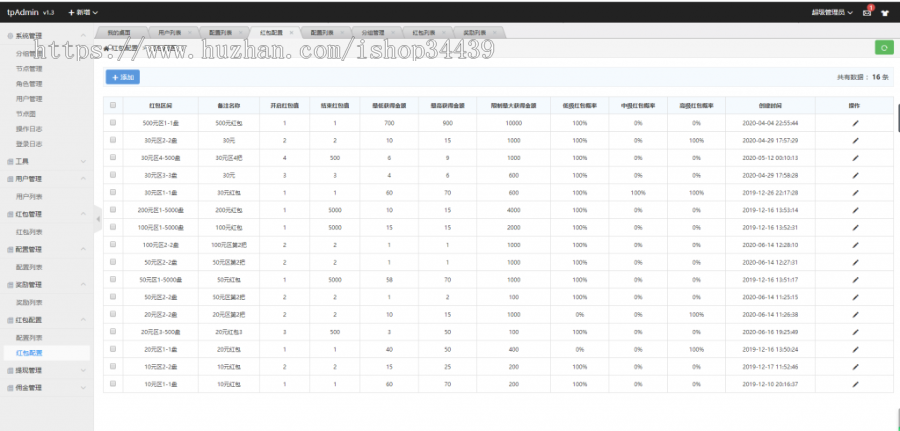900x431 pixels.
Task: Switch to the 我的桌面 tab
Action: pyautogui.click(x=120, y=32)
